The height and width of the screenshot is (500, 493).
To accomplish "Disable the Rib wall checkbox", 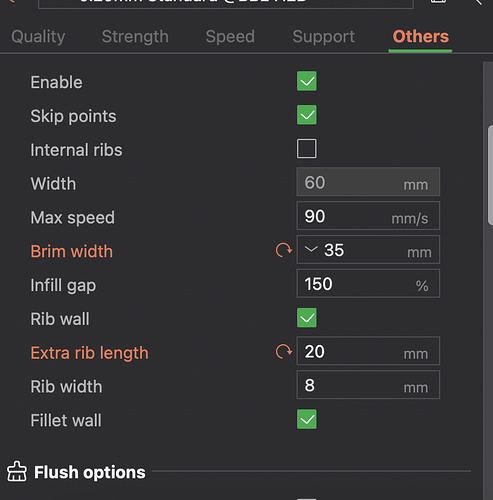I will point(307,318).
